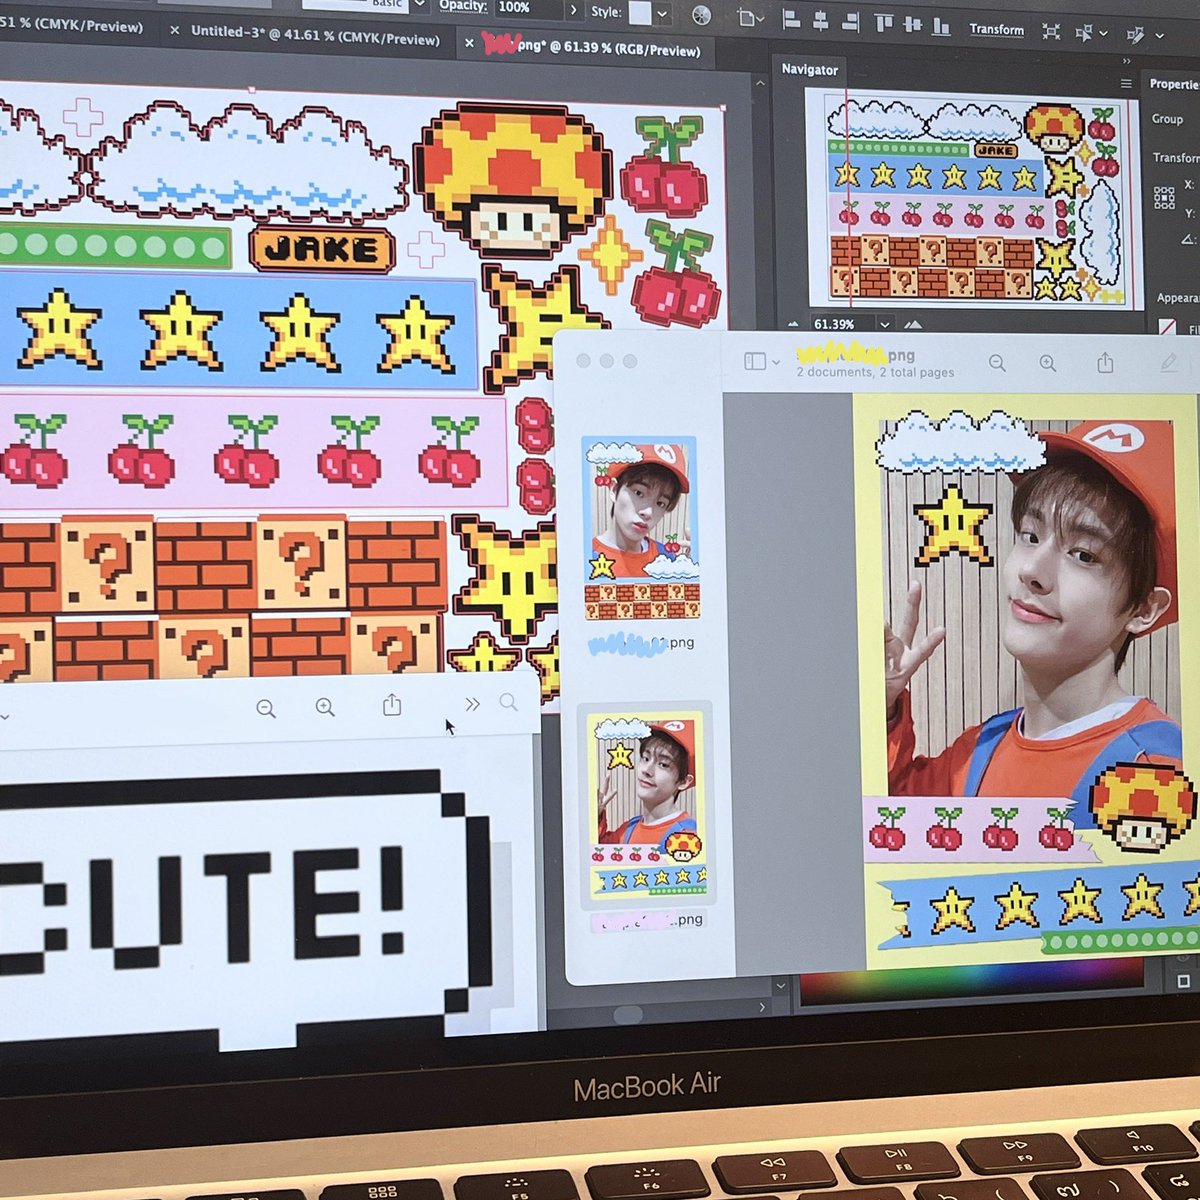Click the Recolor Artwork wheel icon
The image size is (1200, 1200).
tap(702, 14)
